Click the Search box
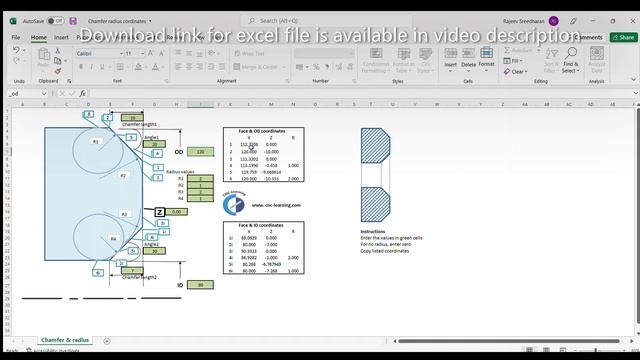640x360 pixels. (326, 20)
